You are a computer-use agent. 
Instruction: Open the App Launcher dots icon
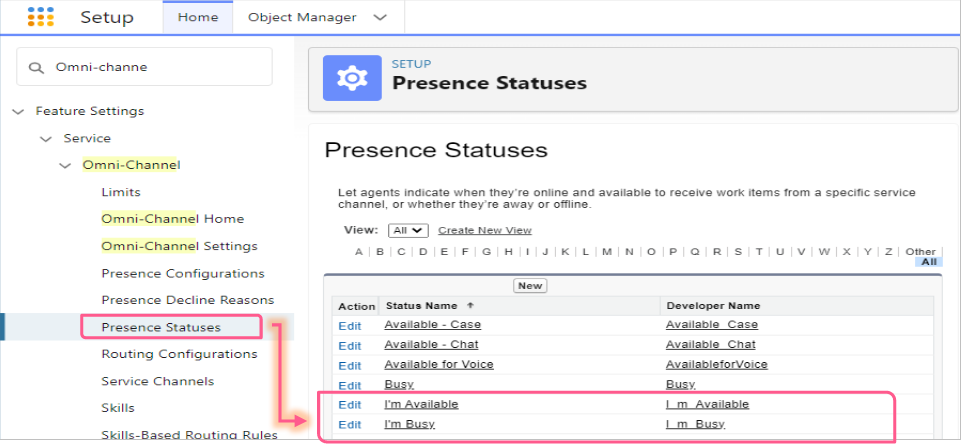coord(40,17)
